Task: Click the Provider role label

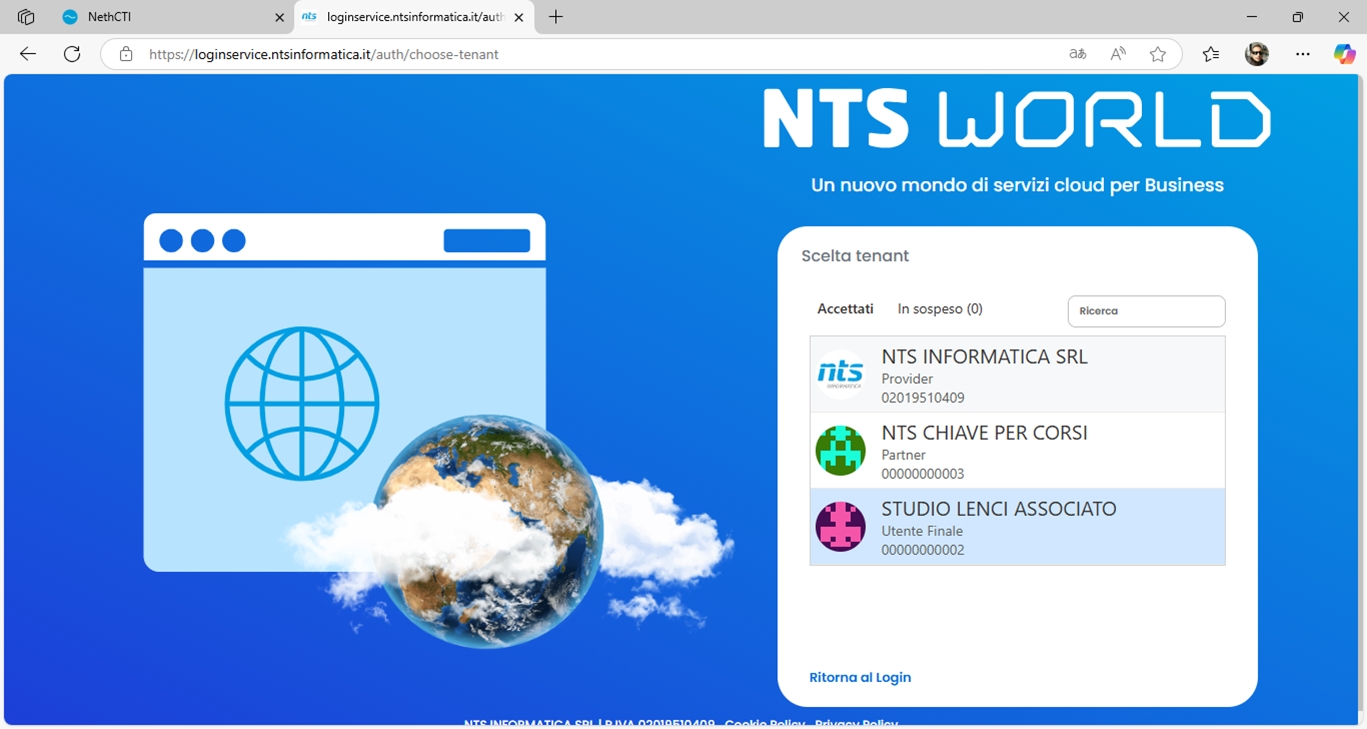Action: click(x=907, y=379)
